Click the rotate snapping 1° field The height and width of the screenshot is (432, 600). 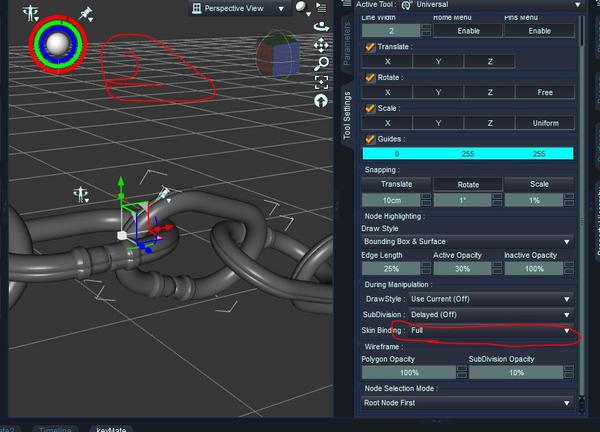coord(462,200)
